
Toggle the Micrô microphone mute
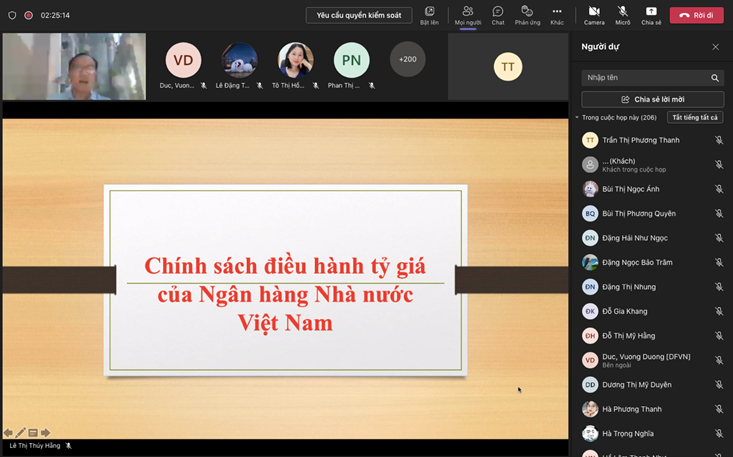click(622, 14)
